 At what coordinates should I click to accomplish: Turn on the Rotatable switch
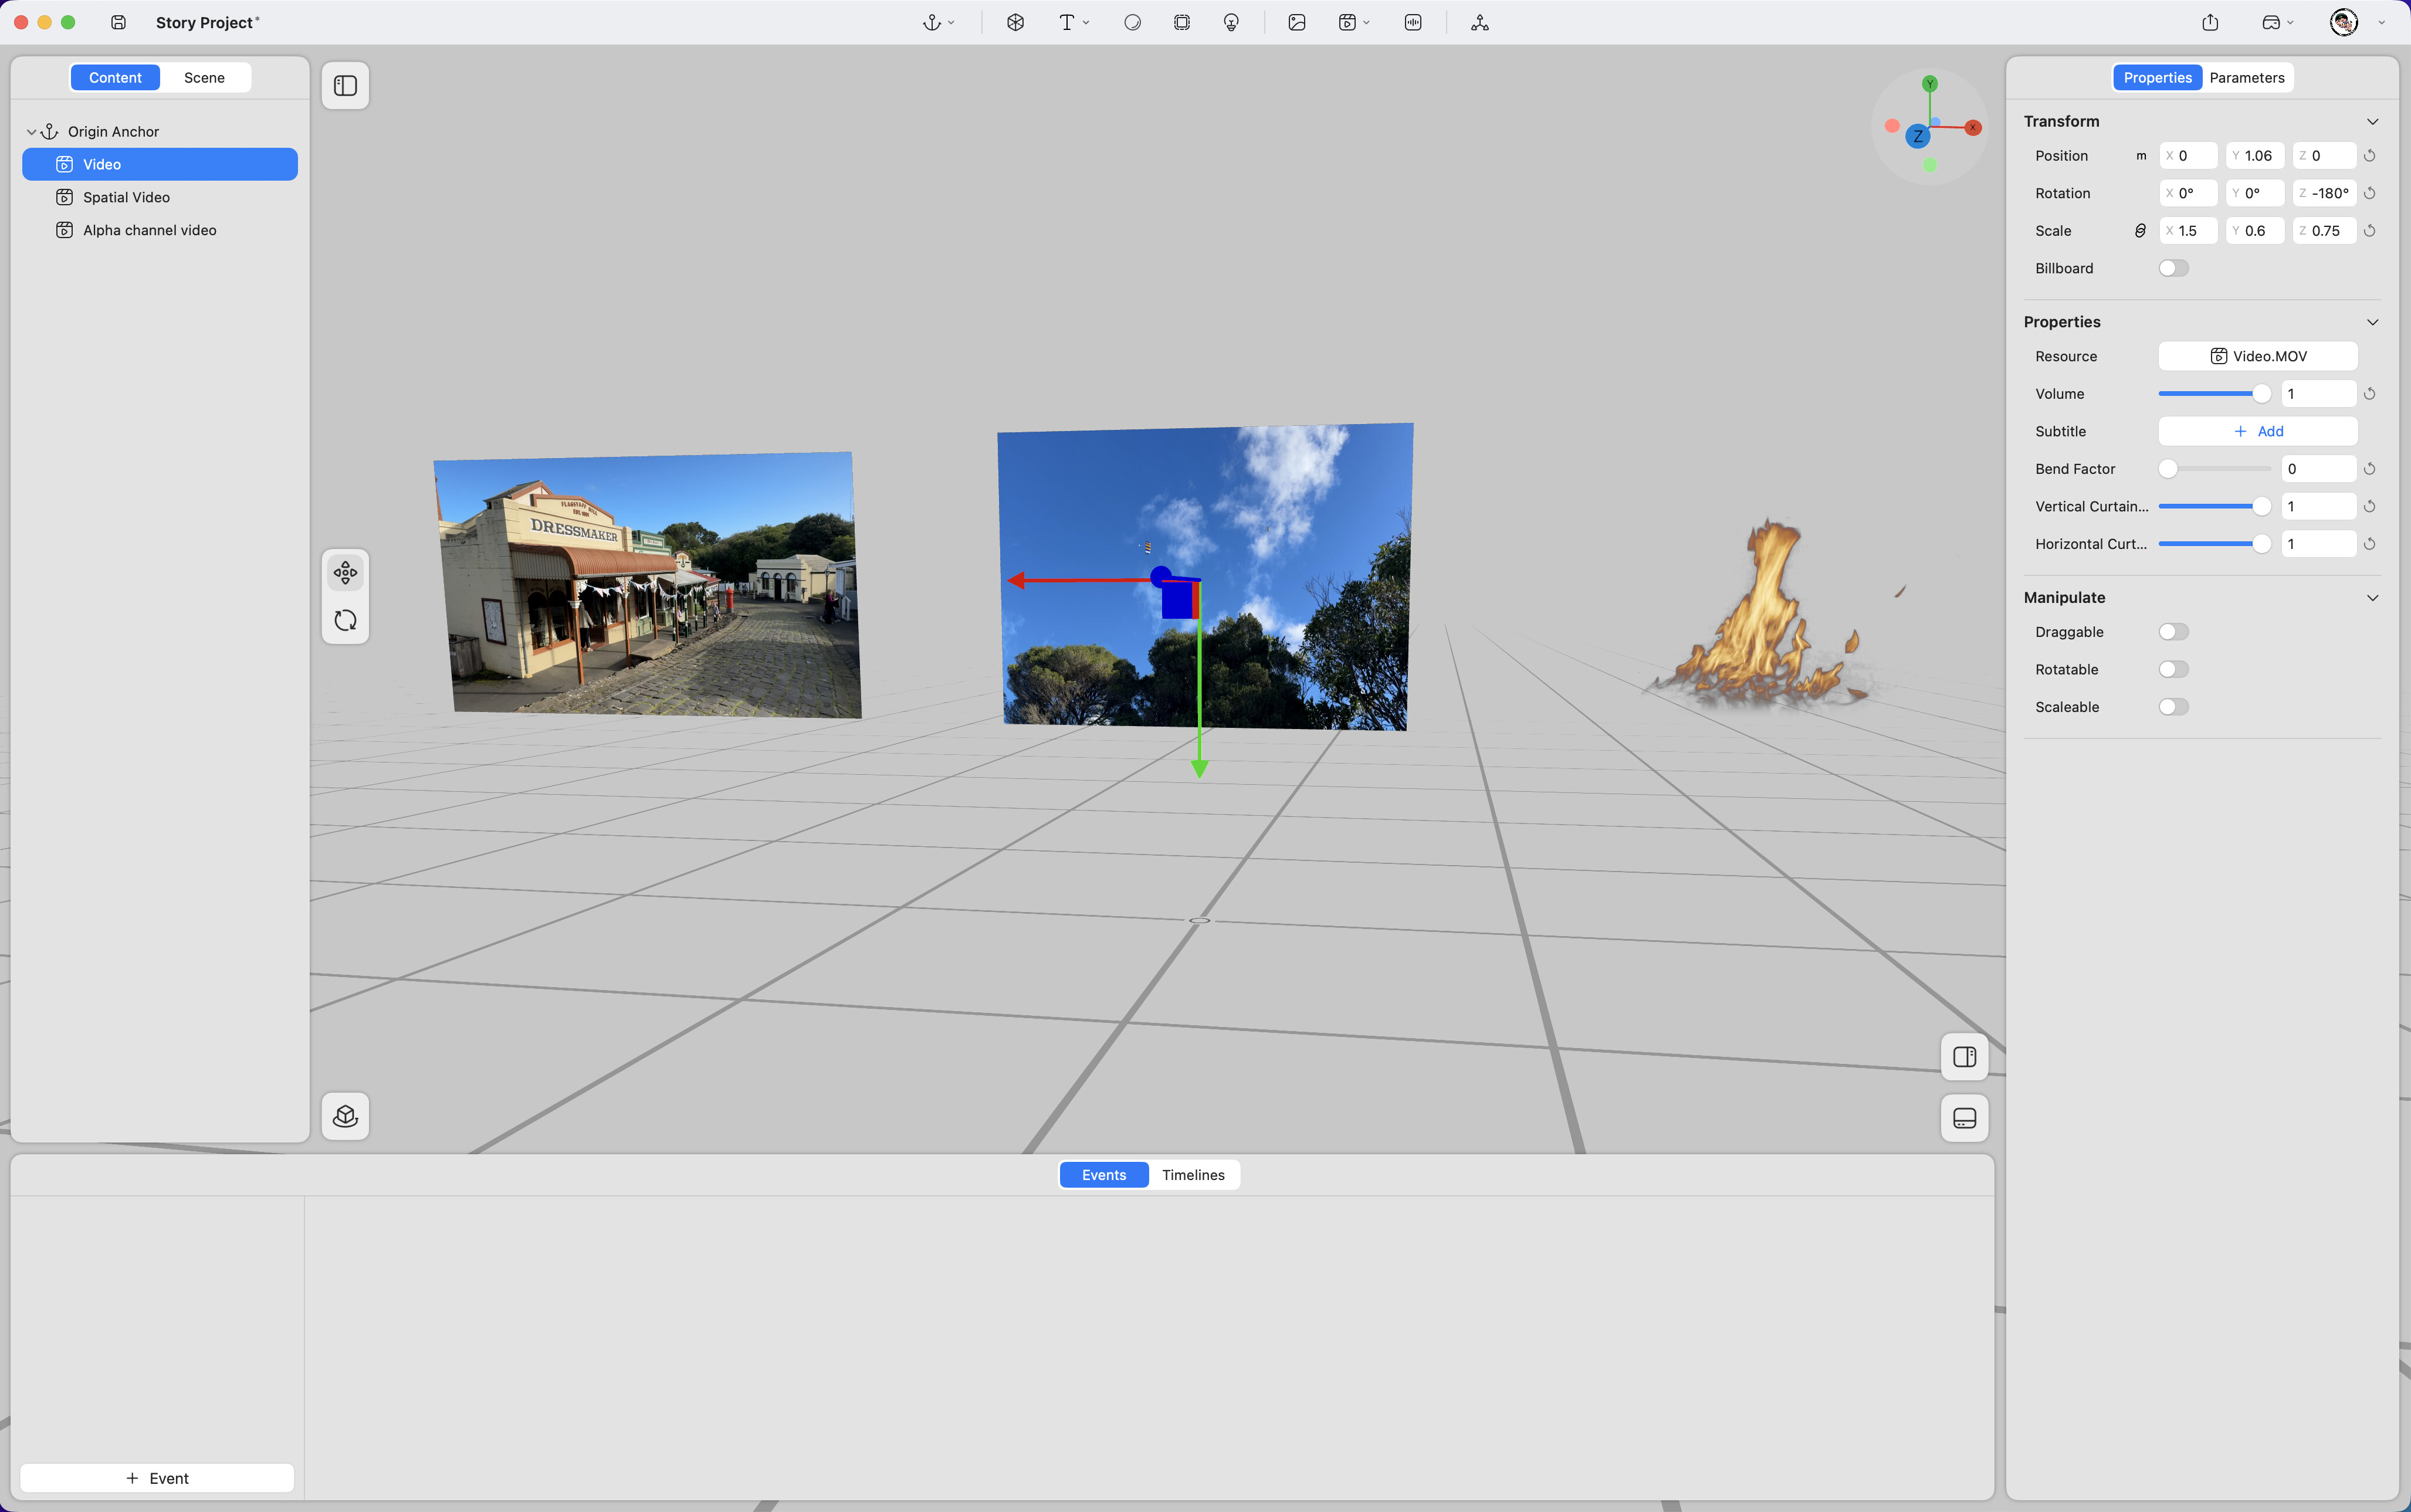click(2173, 670)
